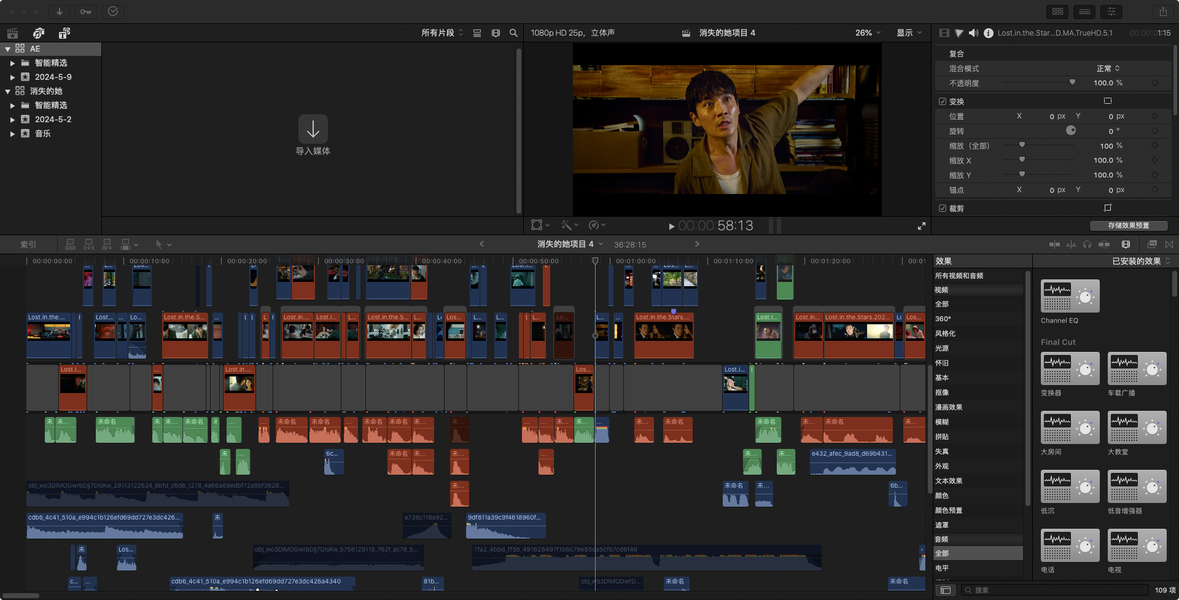The width and height of the screenshot is (1179, 600).
Task: Toggle the inspector sliders button
Action: [1111, 11]
